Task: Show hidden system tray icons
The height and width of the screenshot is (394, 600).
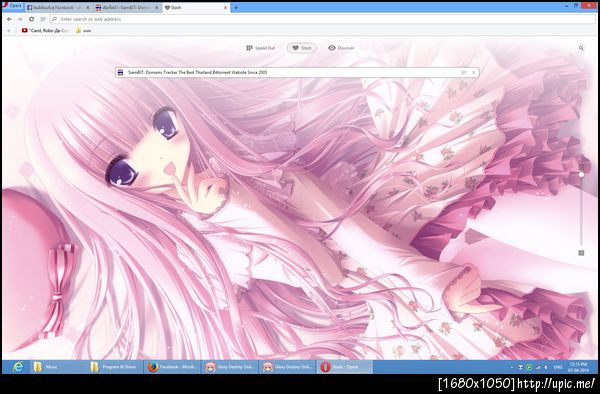Action: [x=512, y=367]
